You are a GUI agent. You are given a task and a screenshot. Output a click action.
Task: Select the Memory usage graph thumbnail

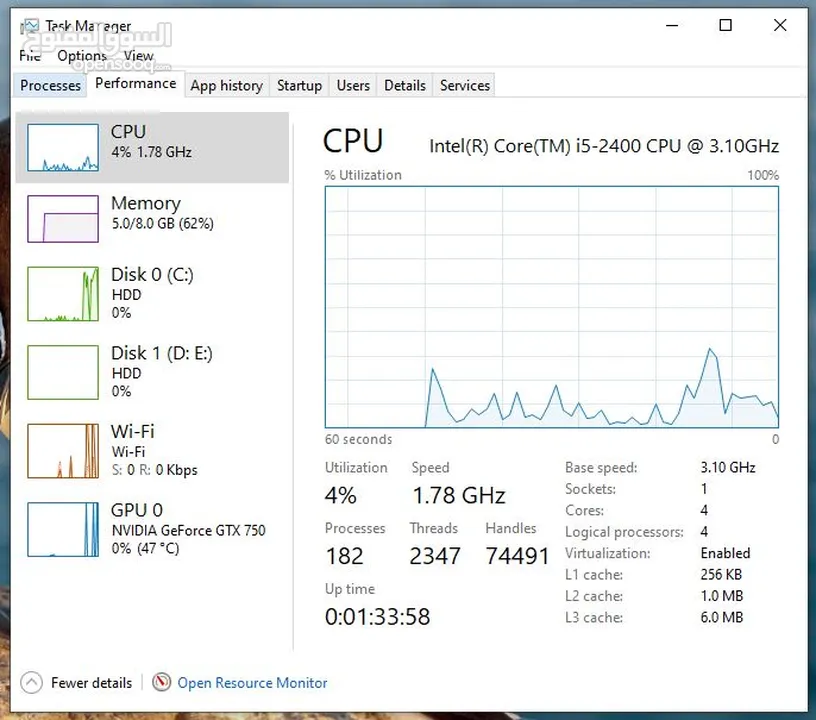coord(63,219)
